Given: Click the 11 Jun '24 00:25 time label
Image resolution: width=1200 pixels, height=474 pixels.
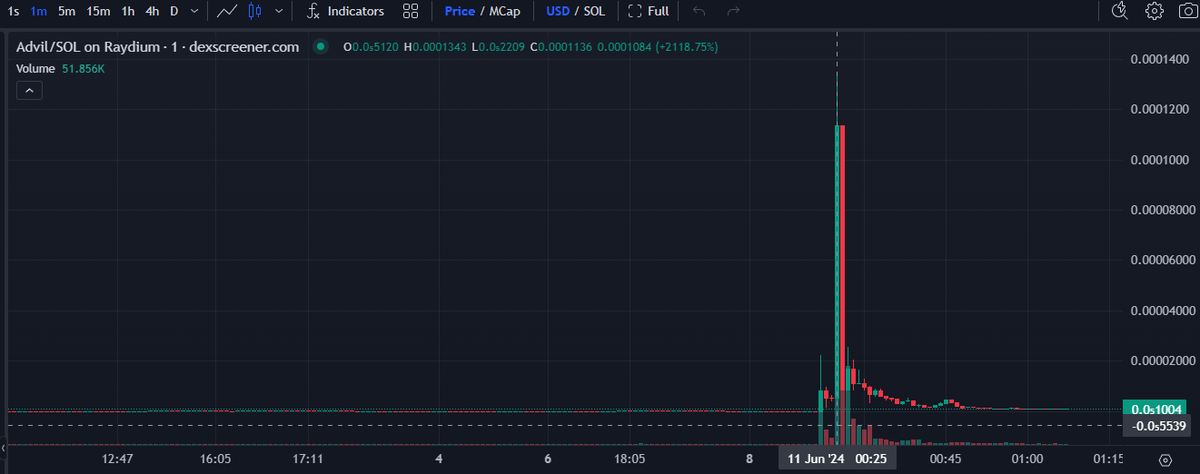Looking at the screenshot, I should click(838, 459).
